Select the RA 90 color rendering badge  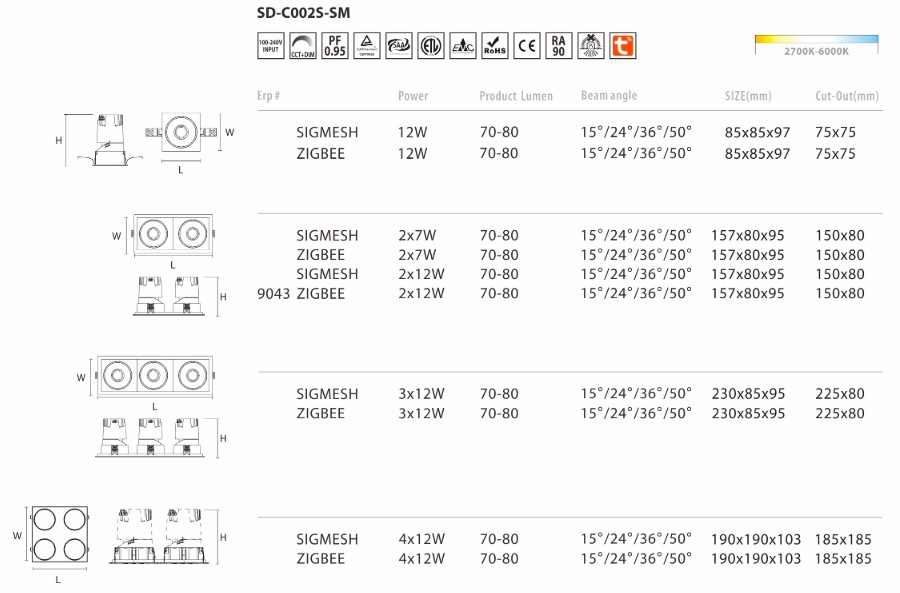(x=558, y=46)
